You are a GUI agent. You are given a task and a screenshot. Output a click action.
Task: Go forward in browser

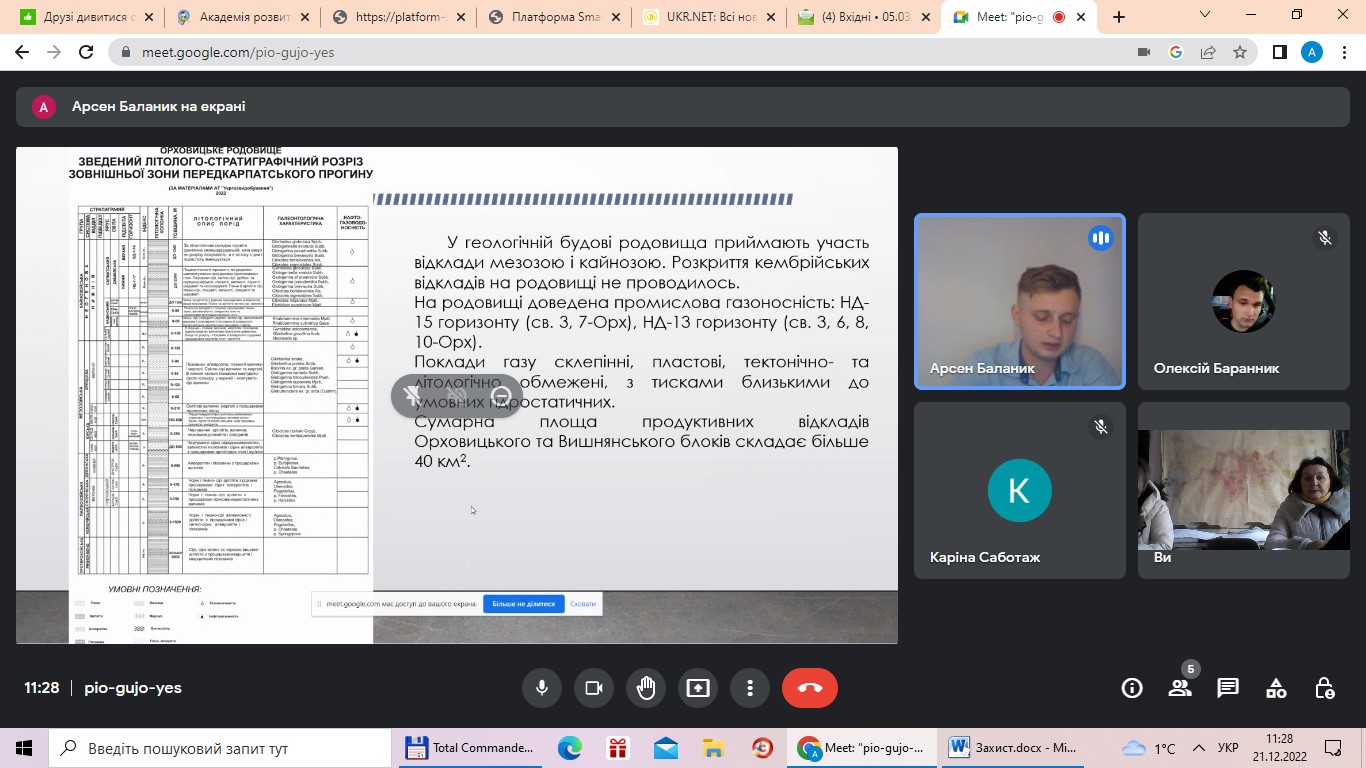[x=54, y=53]
